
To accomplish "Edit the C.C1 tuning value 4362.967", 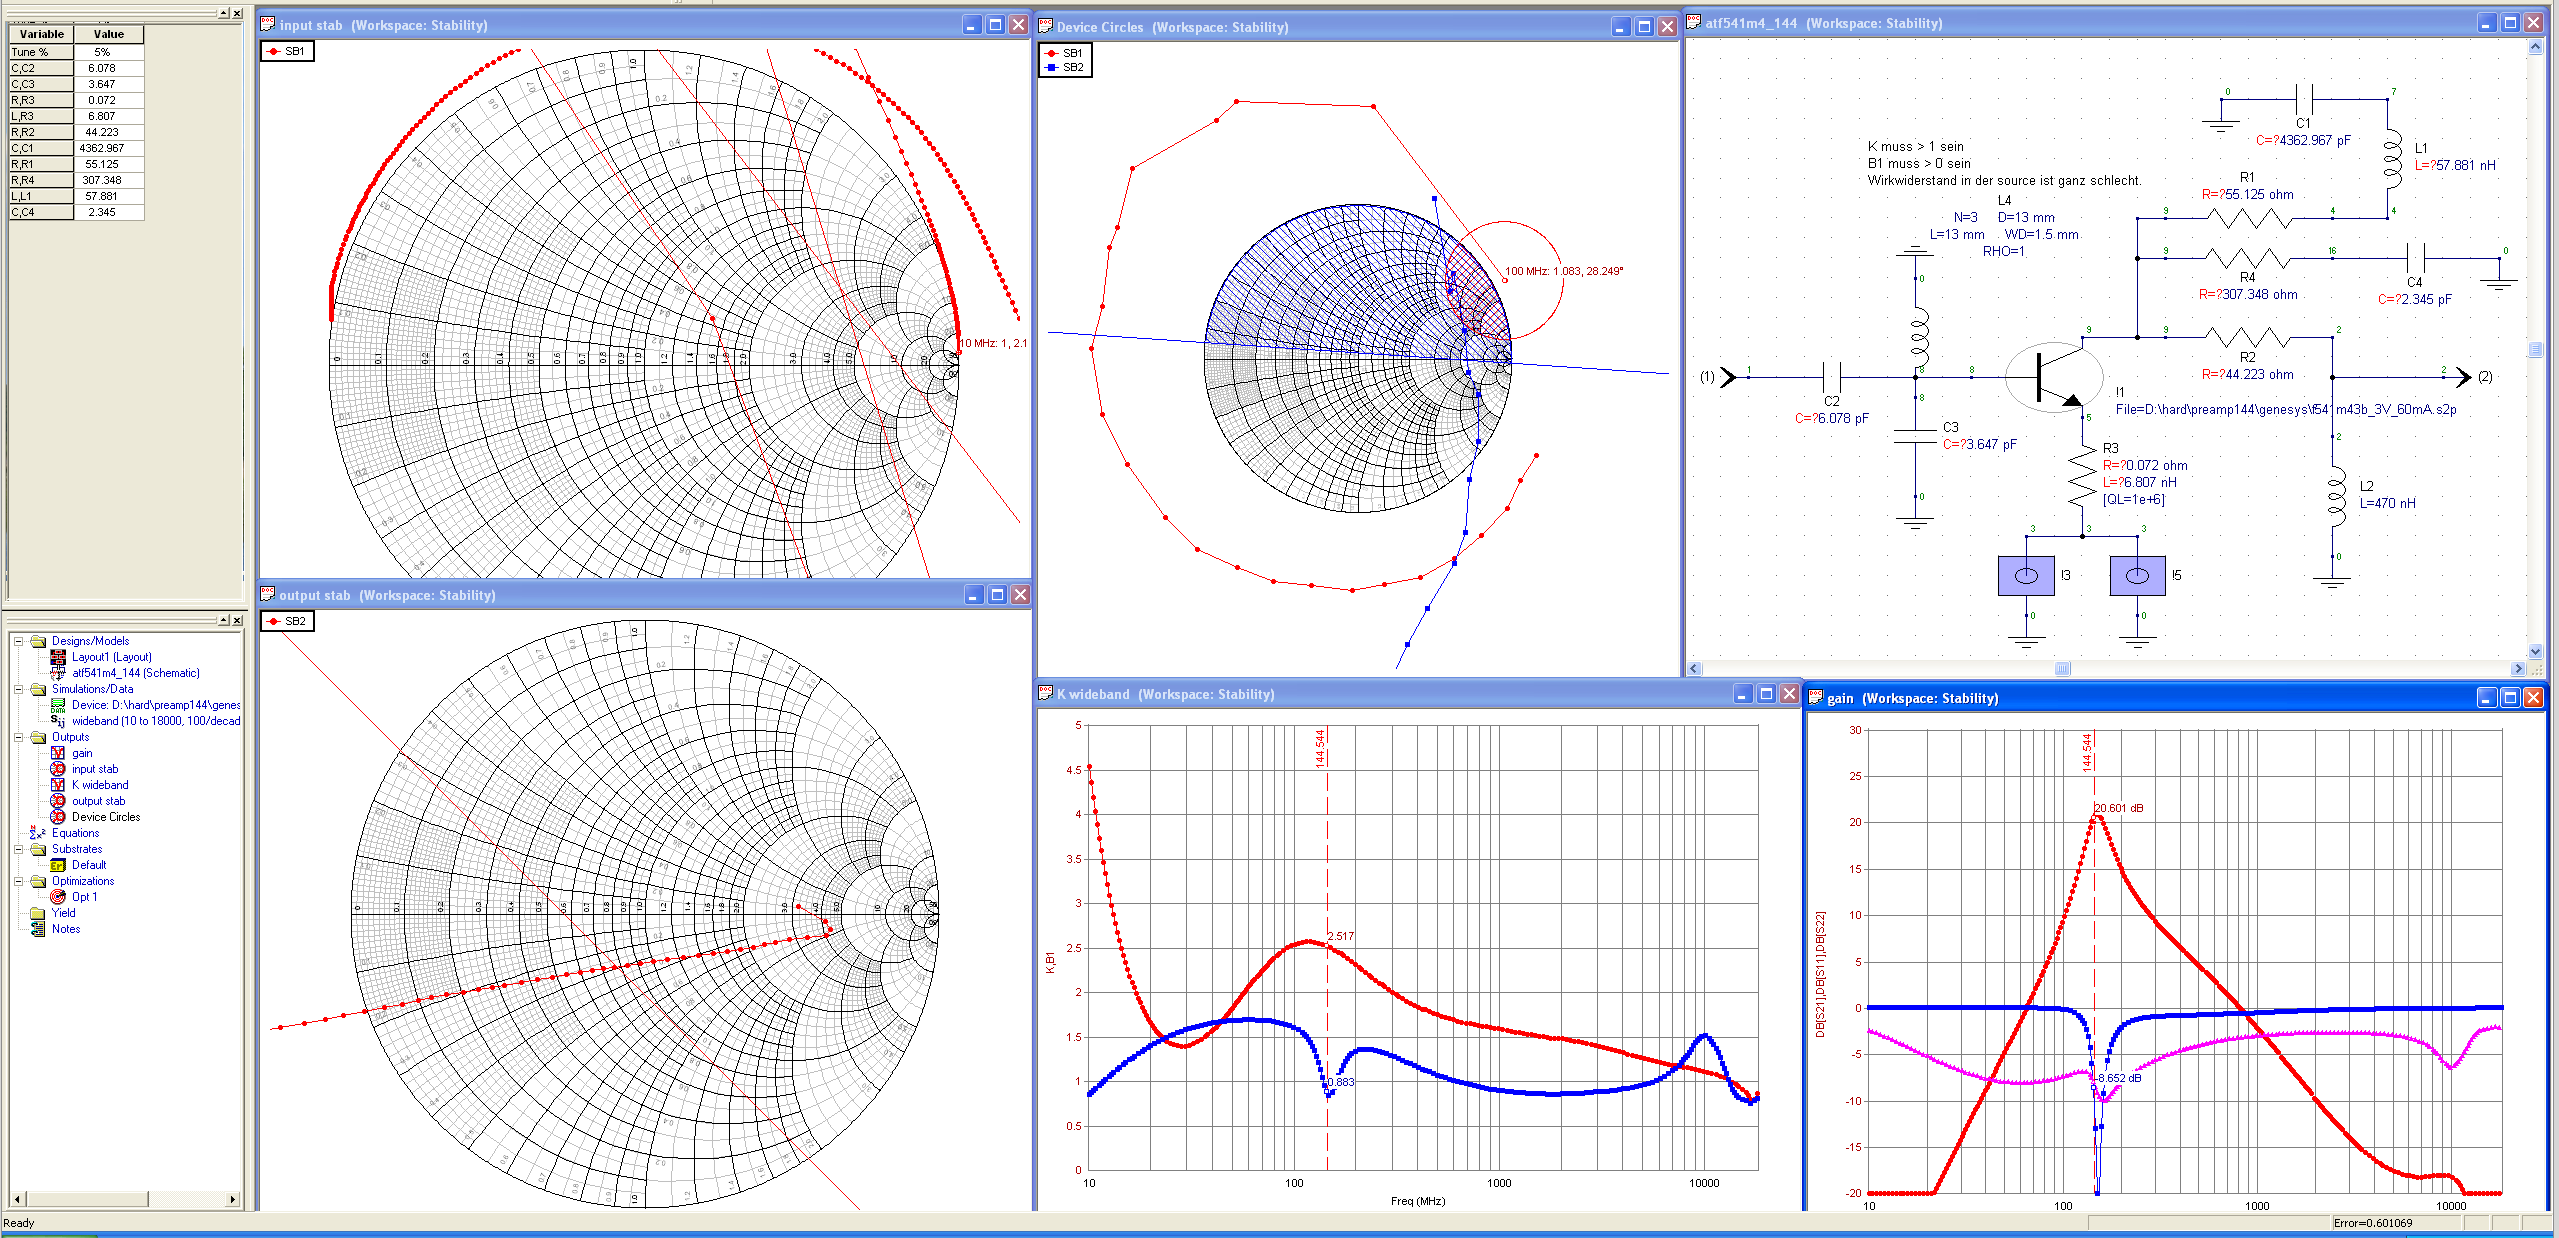I will click(x=109, y=148).
